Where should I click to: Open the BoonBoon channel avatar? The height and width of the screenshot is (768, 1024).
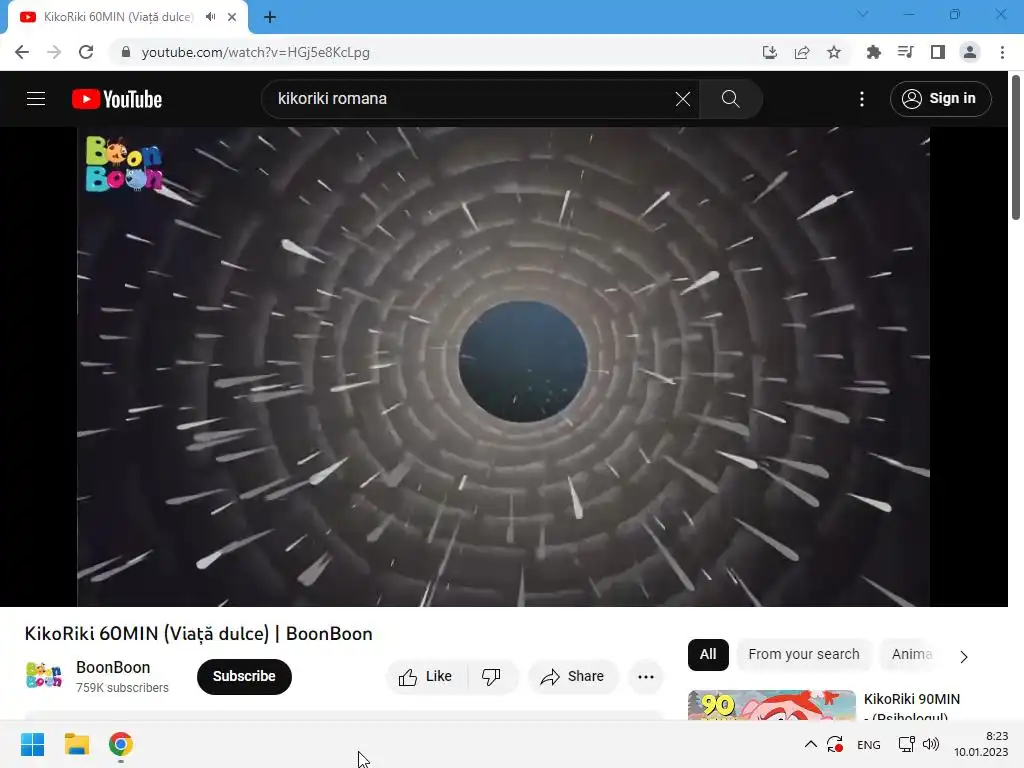(44, 675)
